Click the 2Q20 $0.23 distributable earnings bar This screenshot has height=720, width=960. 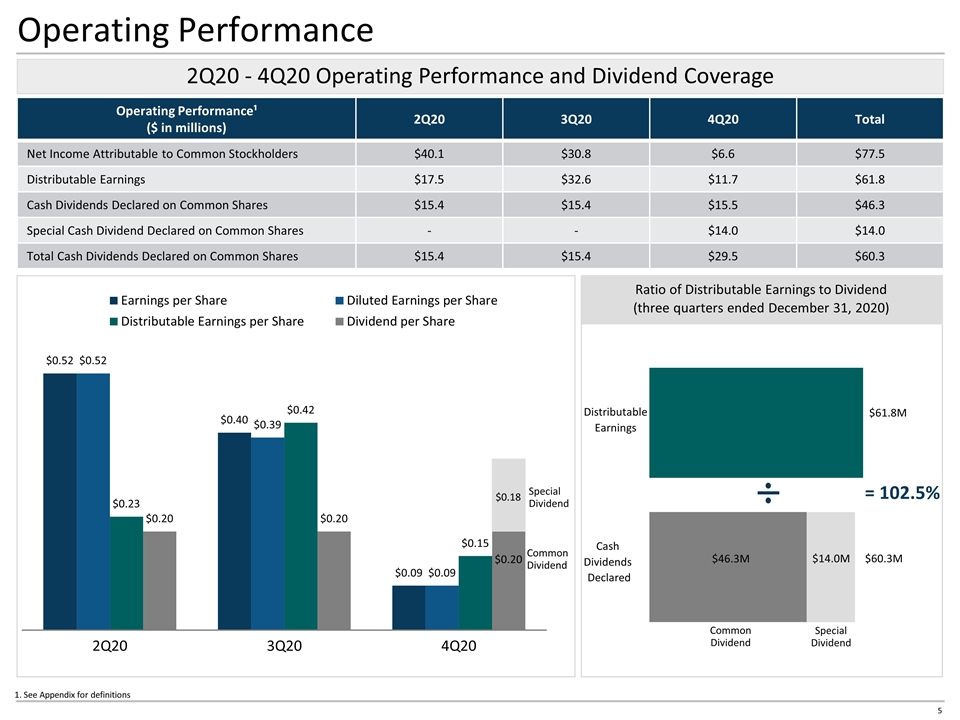(x=126, y=573)
